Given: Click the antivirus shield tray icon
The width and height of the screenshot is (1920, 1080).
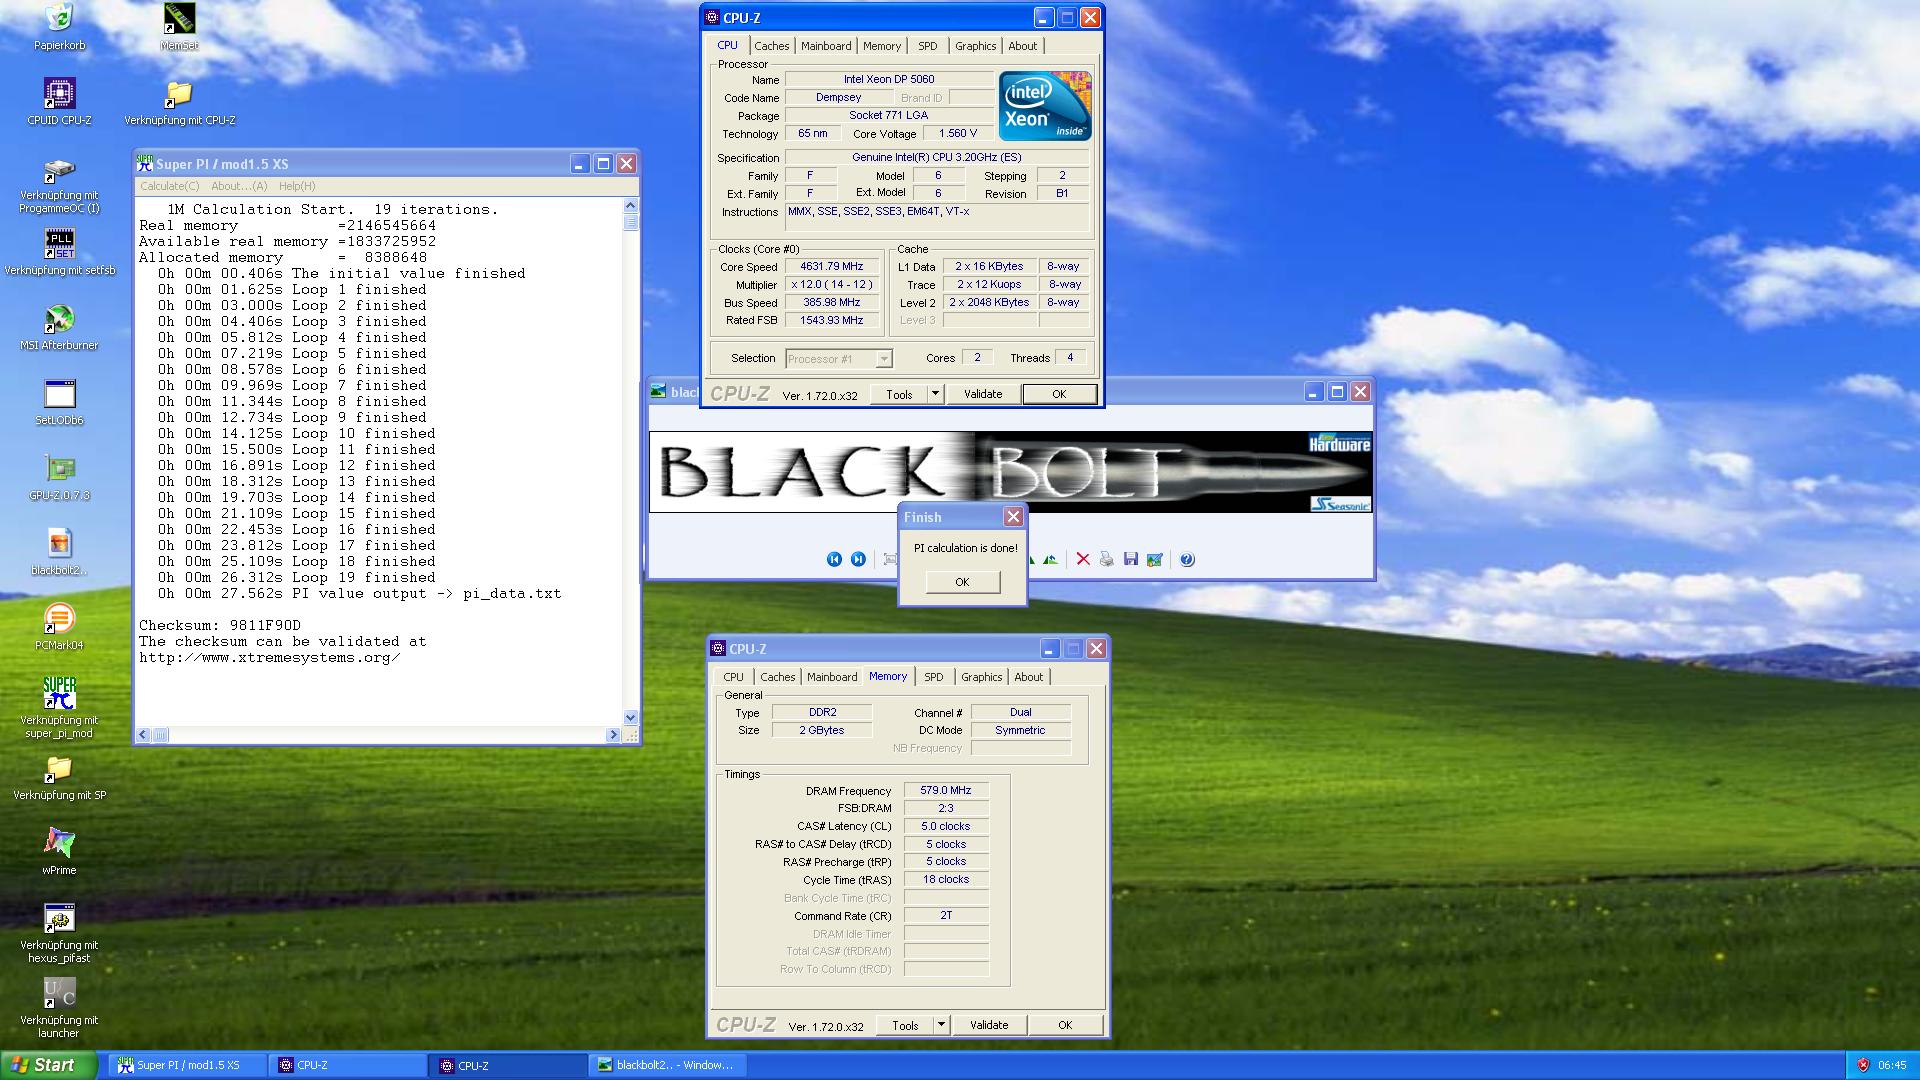Looking at the screenshot, I should tap(1862, 1065).
